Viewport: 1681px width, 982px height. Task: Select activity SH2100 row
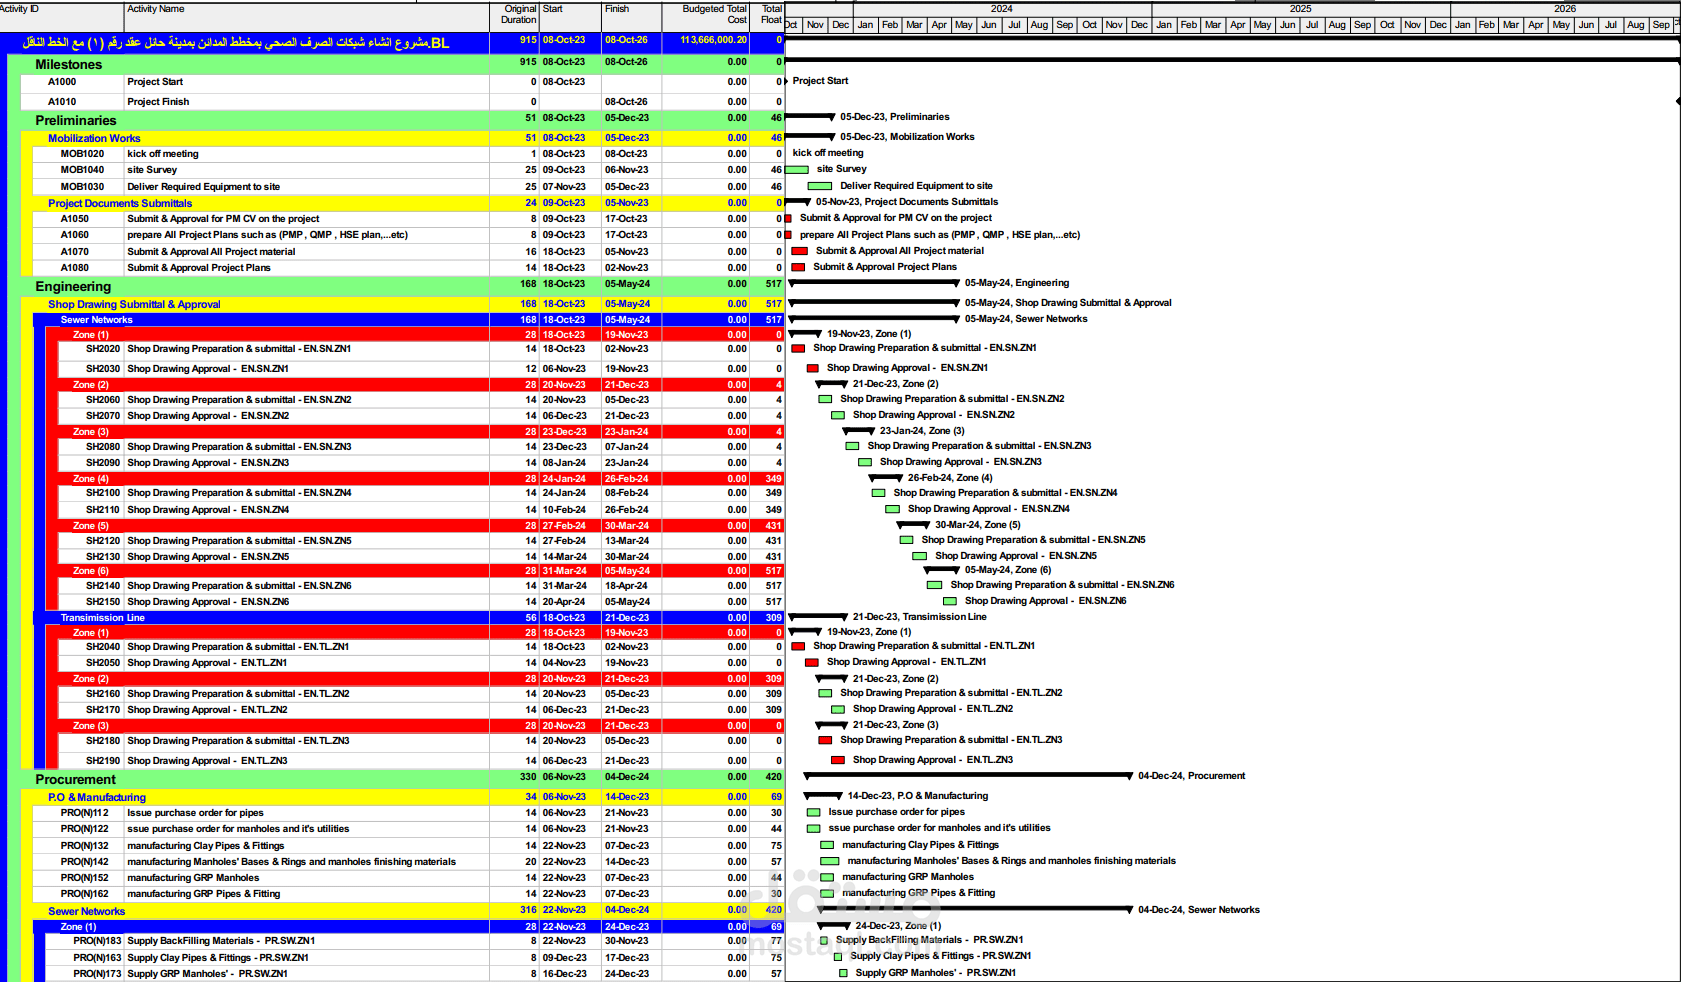(420, 493)
